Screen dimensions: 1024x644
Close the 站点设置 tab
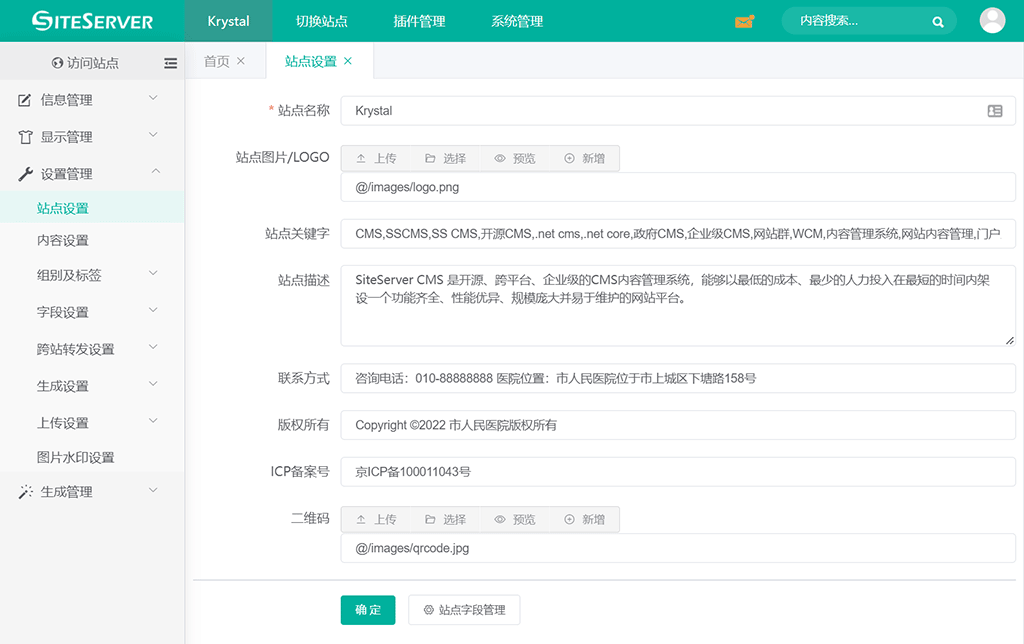(x=348, y=61)
